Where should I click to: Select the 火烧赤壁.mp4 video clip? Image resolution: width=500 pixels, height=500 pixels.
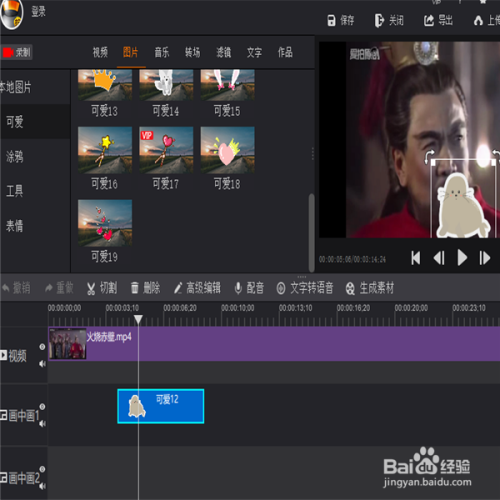coord(274,344)
